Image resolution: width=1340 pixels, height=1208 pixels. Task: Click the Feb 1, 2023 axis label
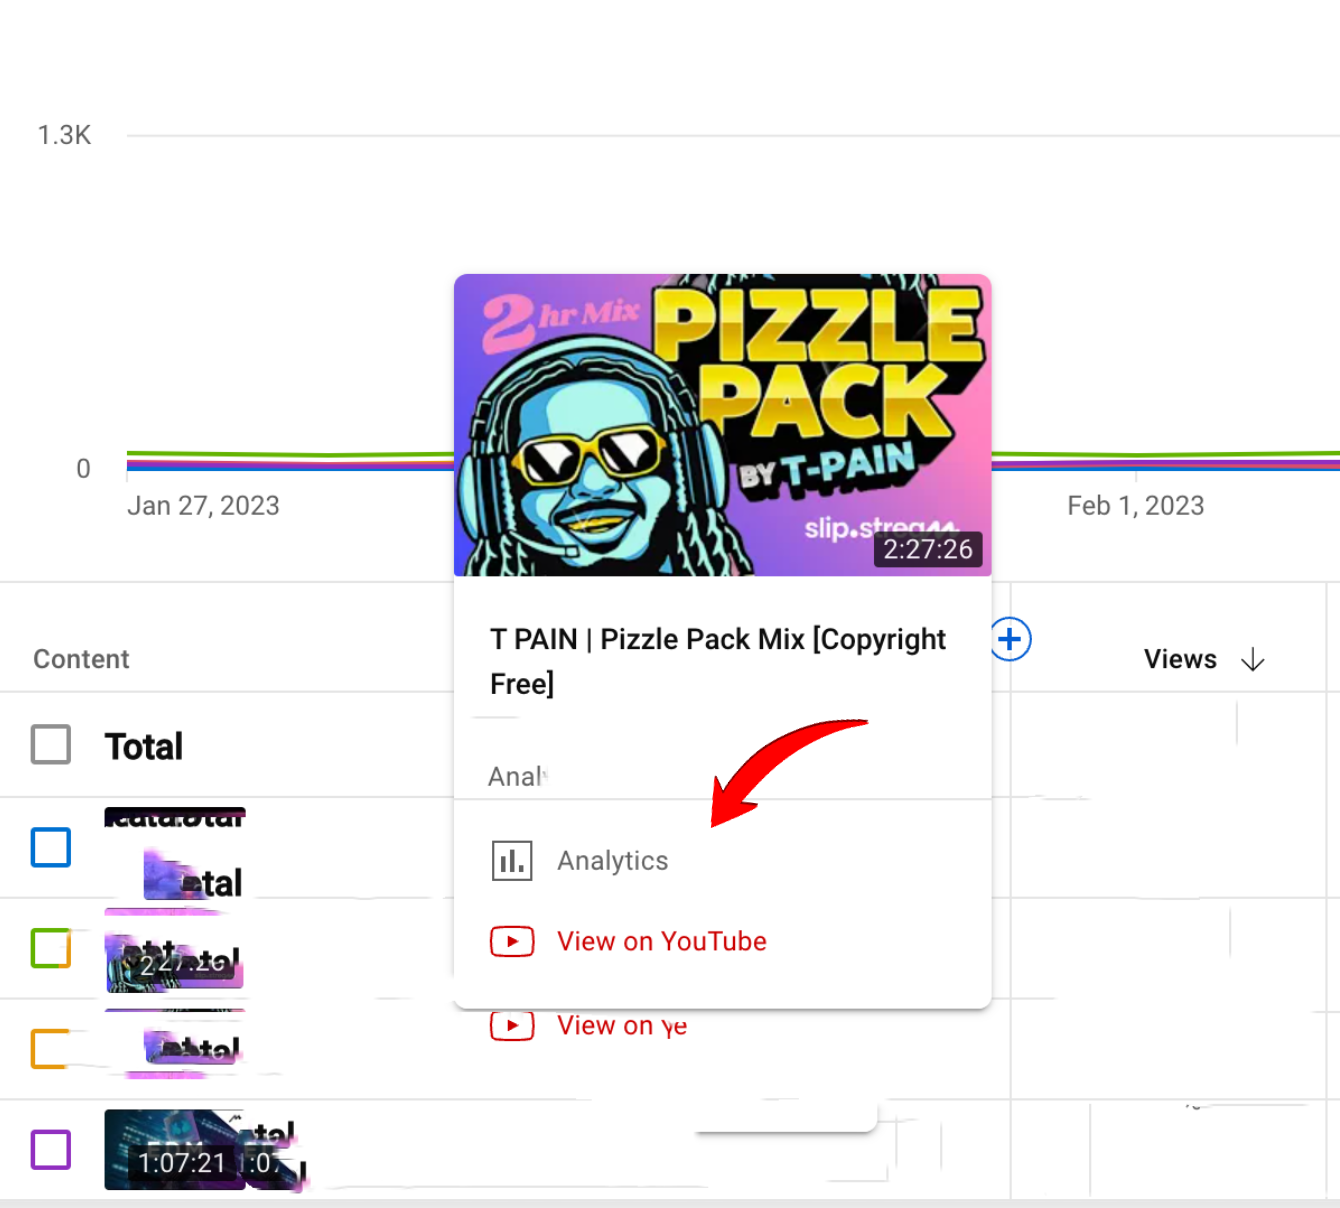point(1135,506)
